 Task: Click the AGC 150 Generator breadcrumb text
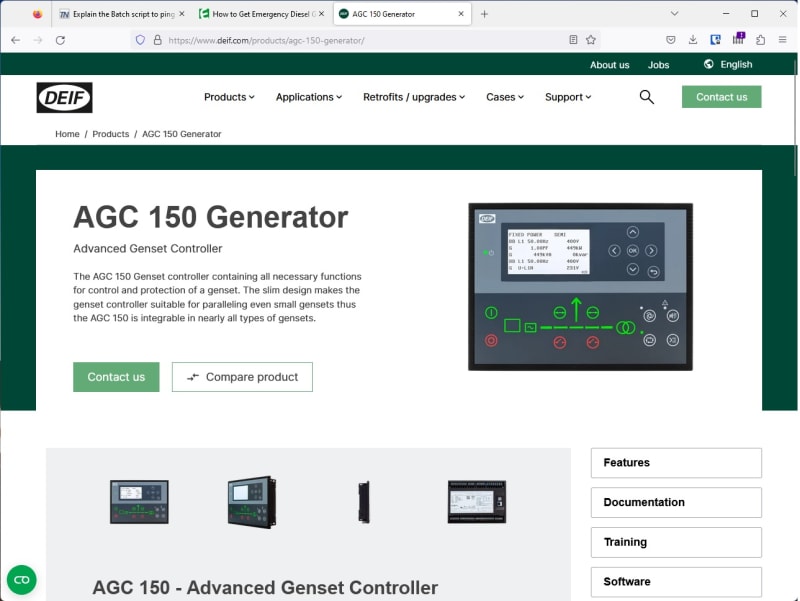(182, 134)
